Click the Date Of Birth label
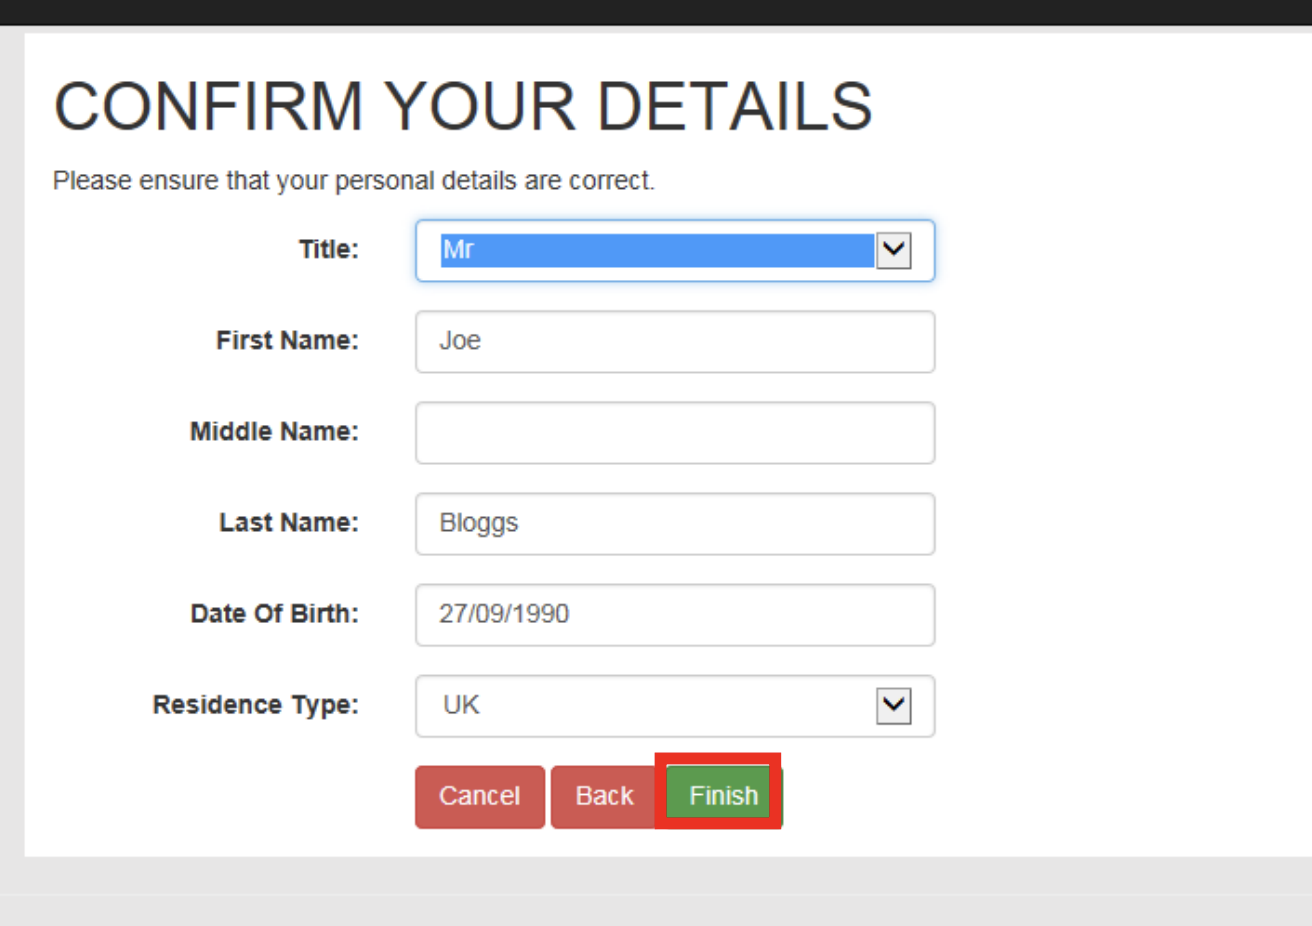Image resolution: width=1312 pixels, height=926 pixels. point(274,614)
